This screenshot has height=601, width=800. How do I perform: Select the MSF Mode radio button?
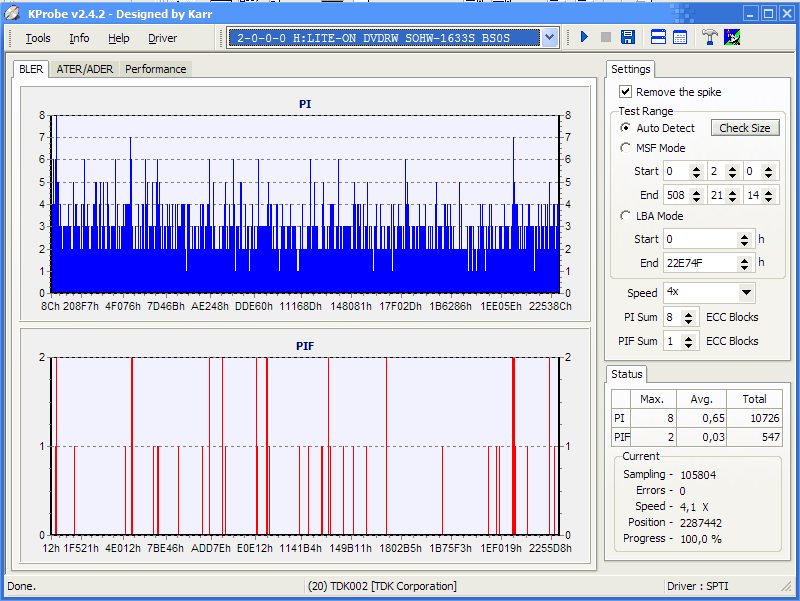click(x=625, y=148)
